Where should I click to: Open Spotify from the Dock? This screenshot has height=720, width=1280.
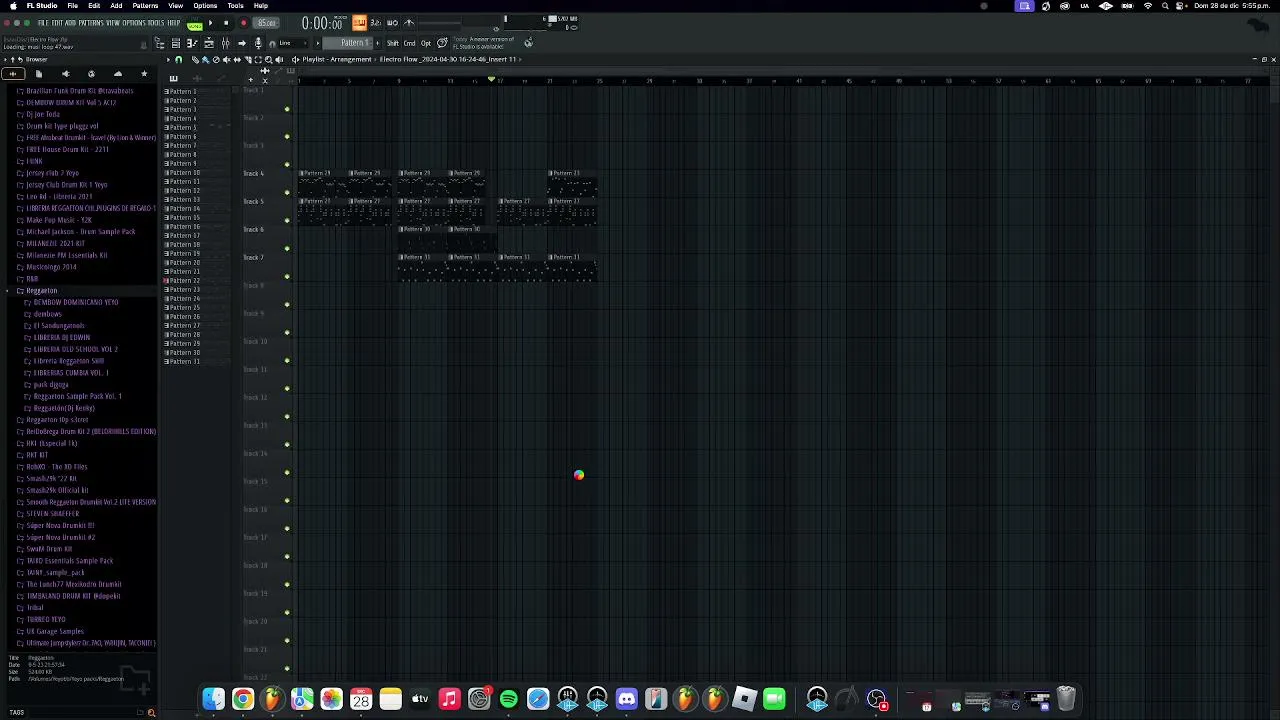[508, 699]
